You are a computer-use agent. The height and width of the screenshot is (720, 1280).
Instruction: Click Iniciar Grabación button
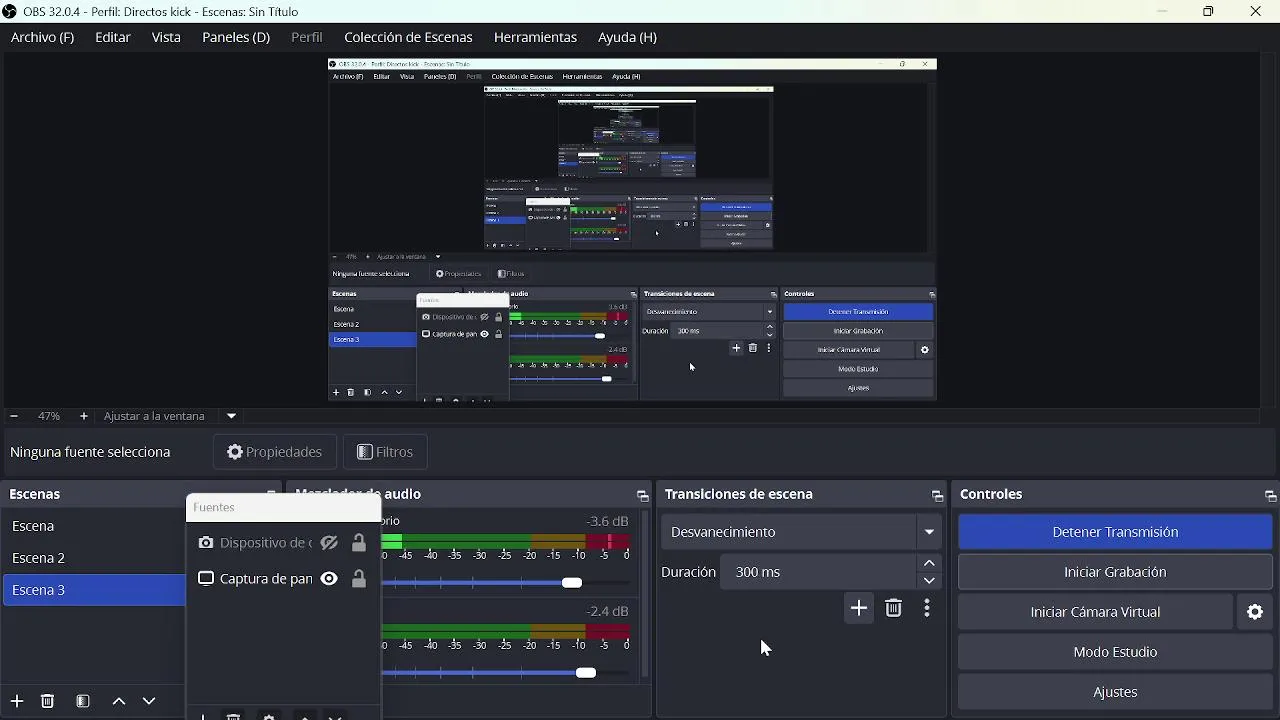(1115, 572)
